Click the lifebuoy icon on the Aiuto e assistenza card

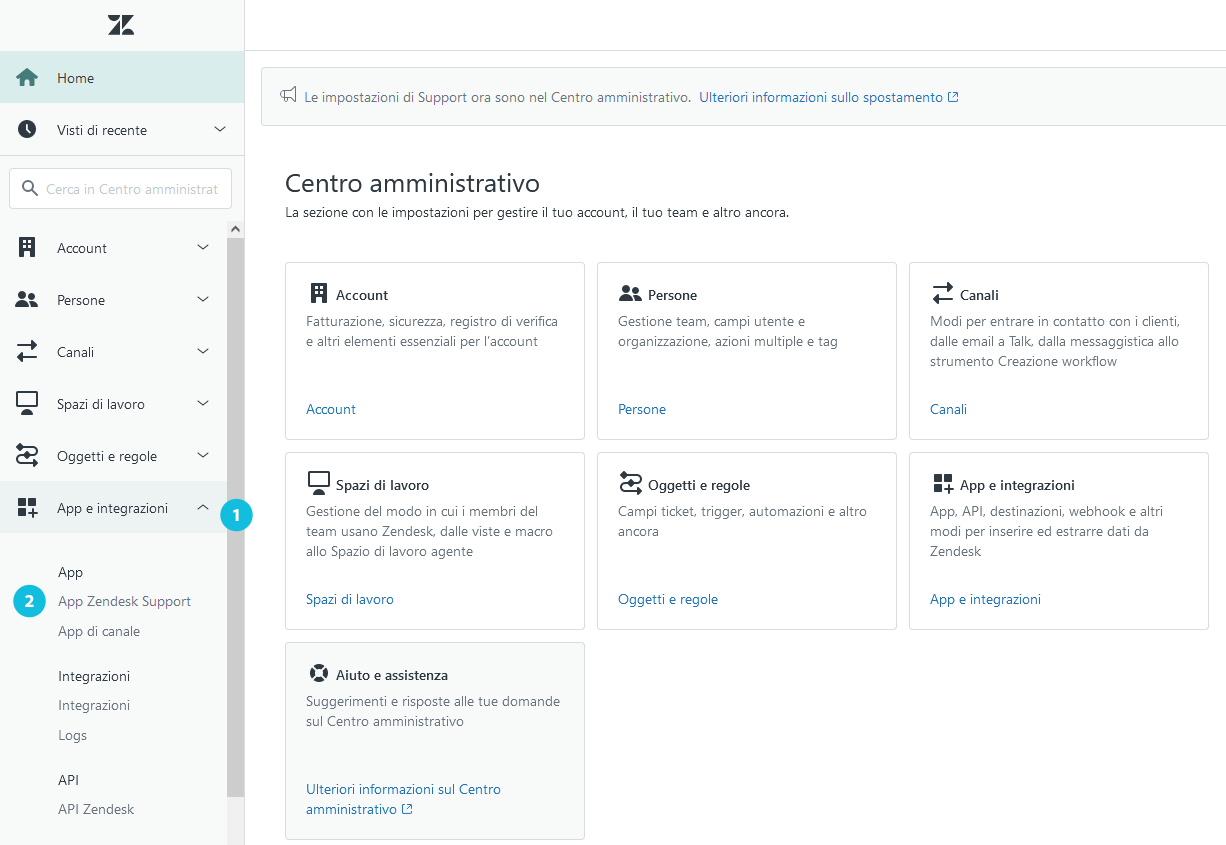coord(319,674)
